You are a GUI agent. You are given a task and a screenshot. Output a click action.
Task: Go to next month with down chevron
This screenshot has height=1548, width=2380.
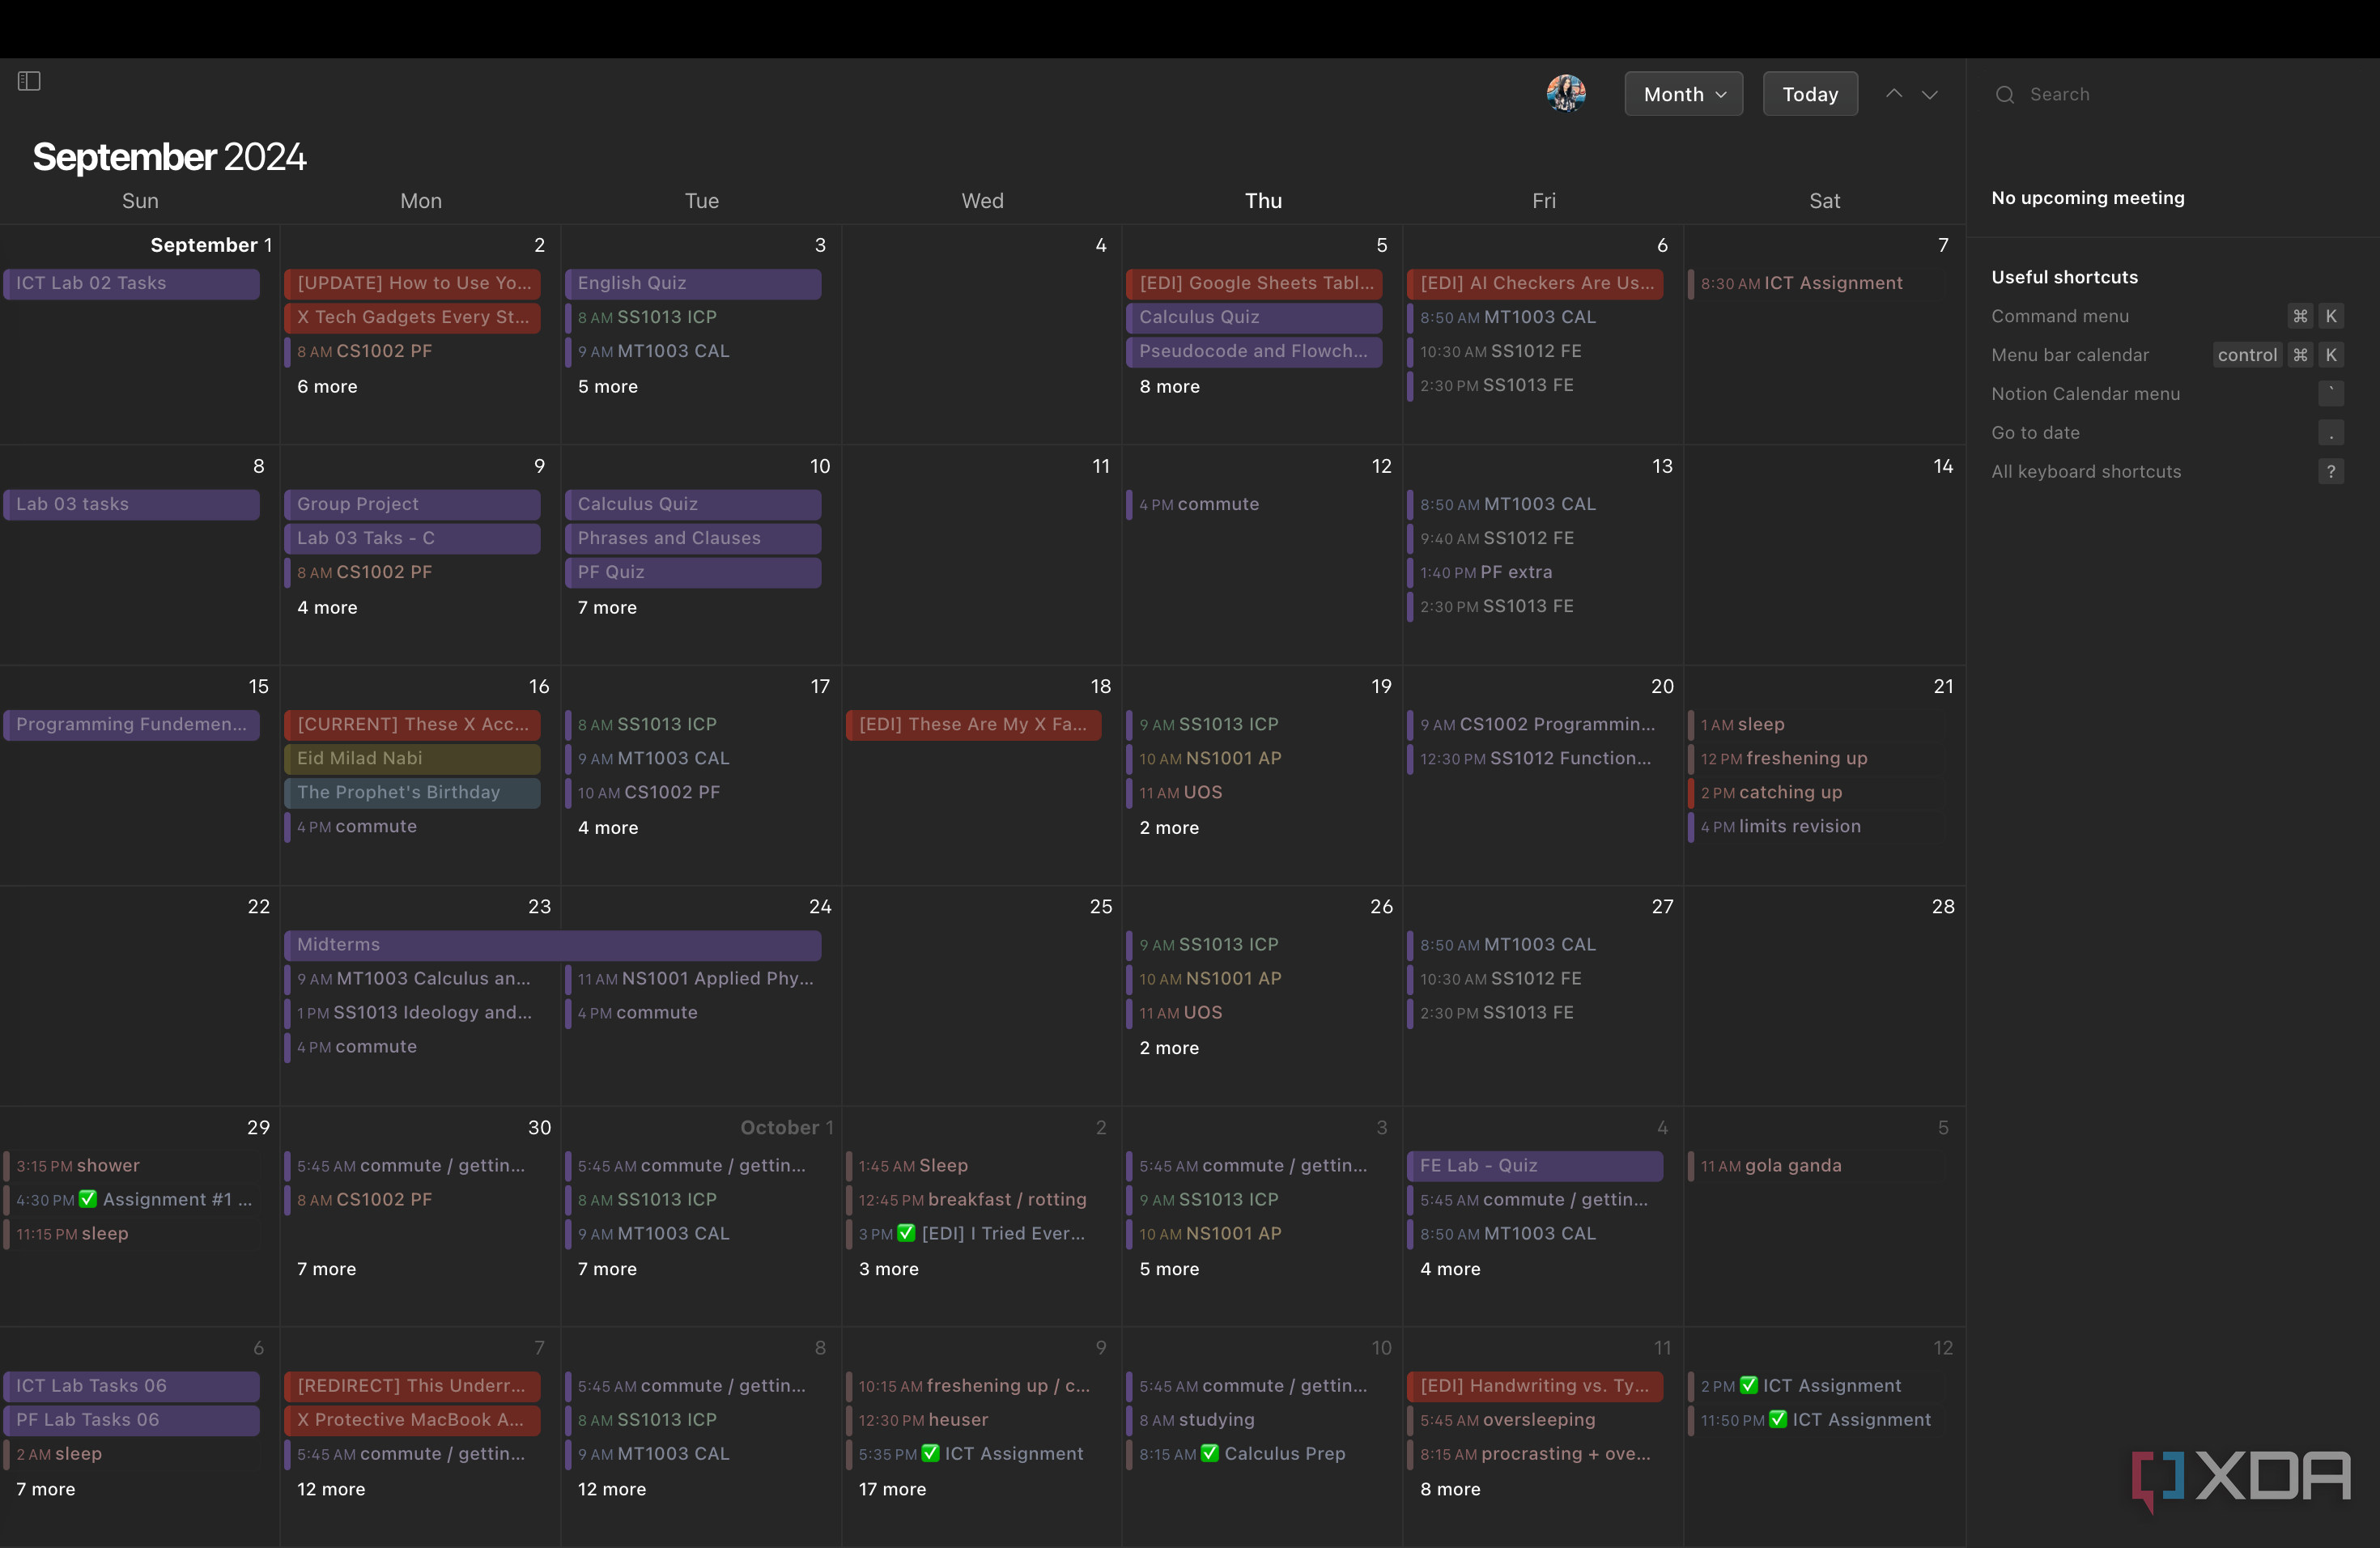coord(1929,94)
